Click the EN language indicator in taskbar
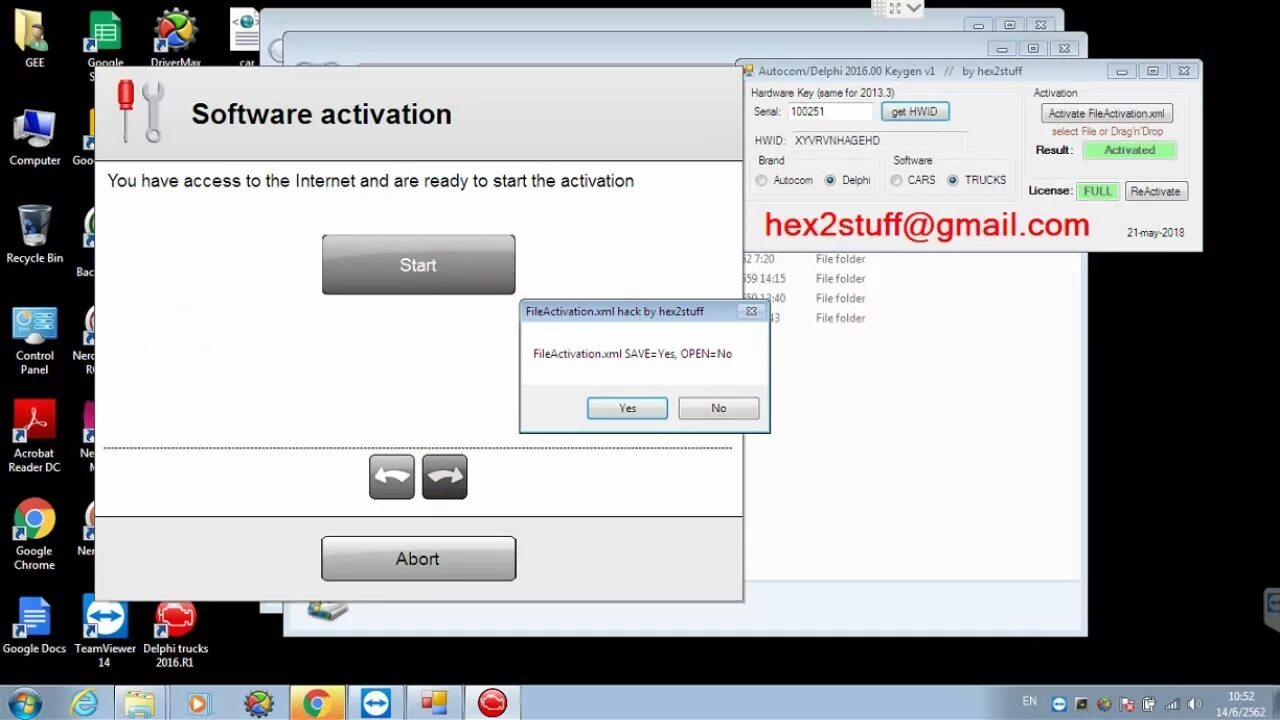 coord(1029,702)
